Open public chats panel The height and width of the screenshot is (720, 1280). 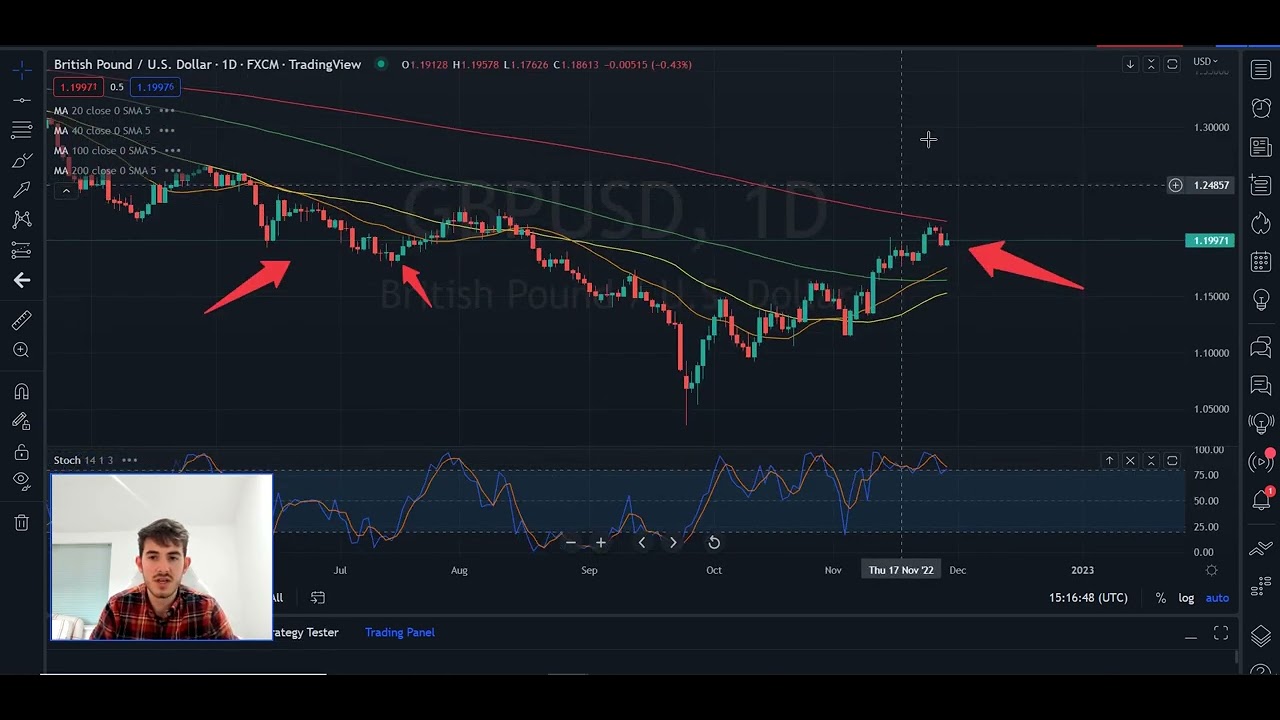point(1260,347)
